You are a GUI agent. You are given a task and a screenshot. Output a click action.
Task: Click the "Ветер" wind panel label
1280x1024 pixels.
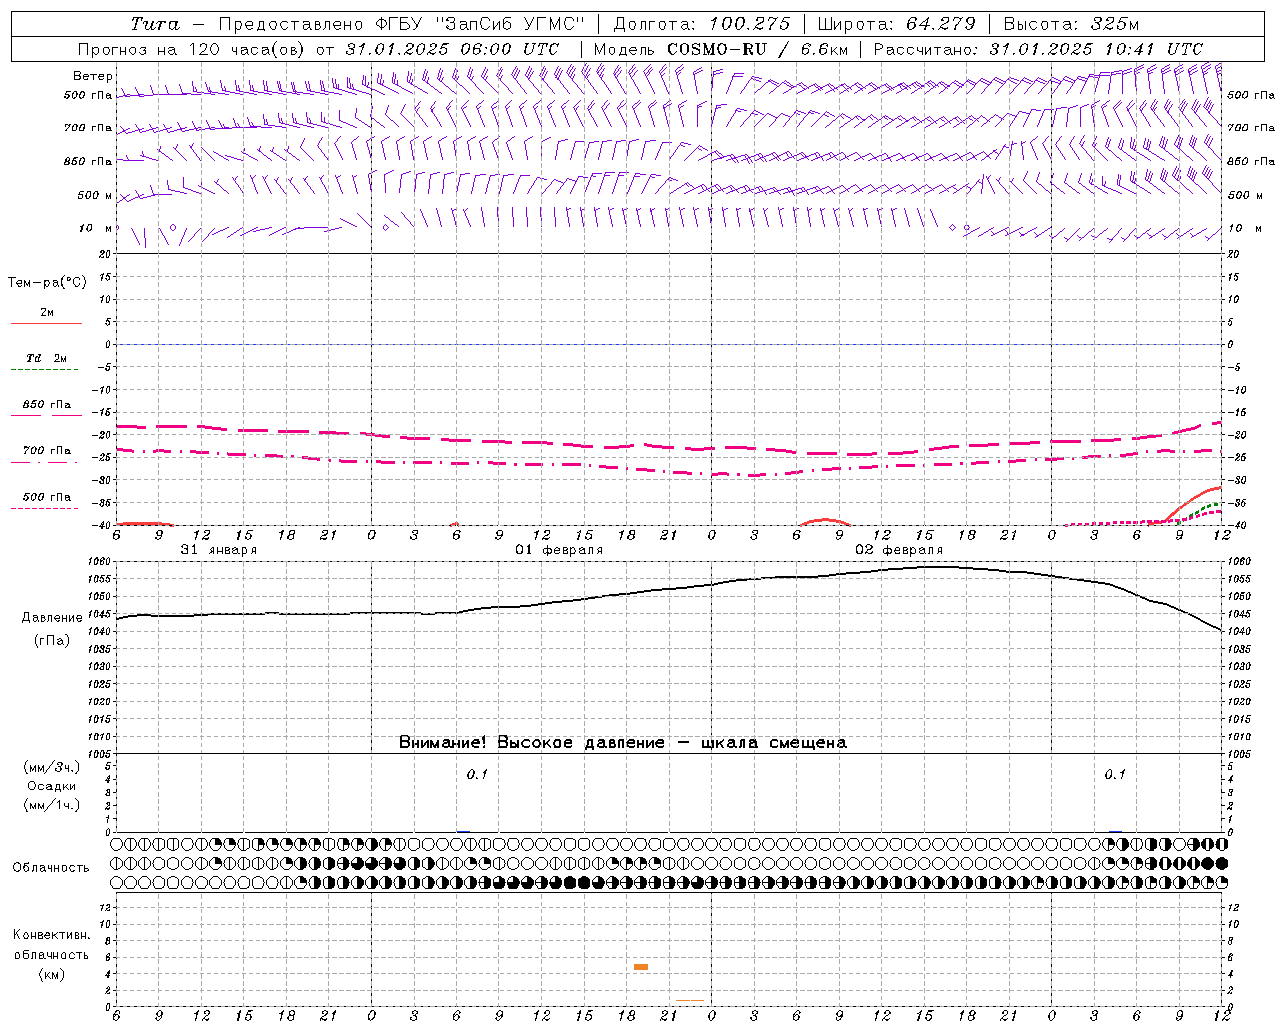[92, 76]
